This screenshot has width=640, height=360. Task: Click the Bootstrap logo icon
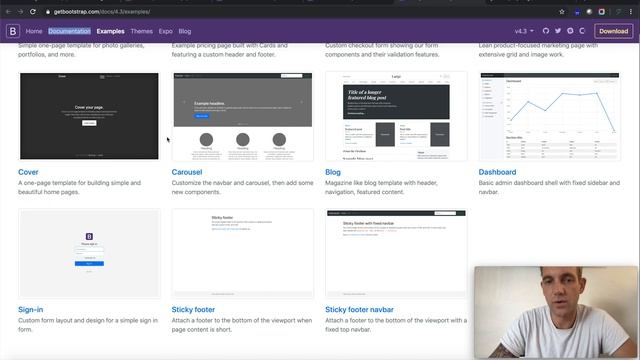click(x=13, y=31)
